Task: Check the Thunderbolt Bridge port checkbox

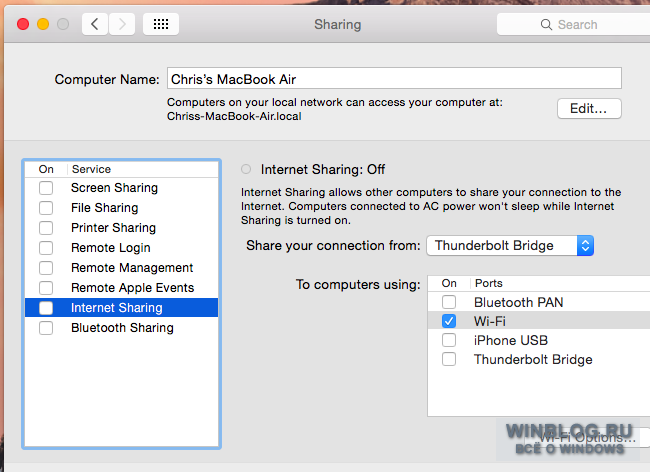Action: [449, 359]
